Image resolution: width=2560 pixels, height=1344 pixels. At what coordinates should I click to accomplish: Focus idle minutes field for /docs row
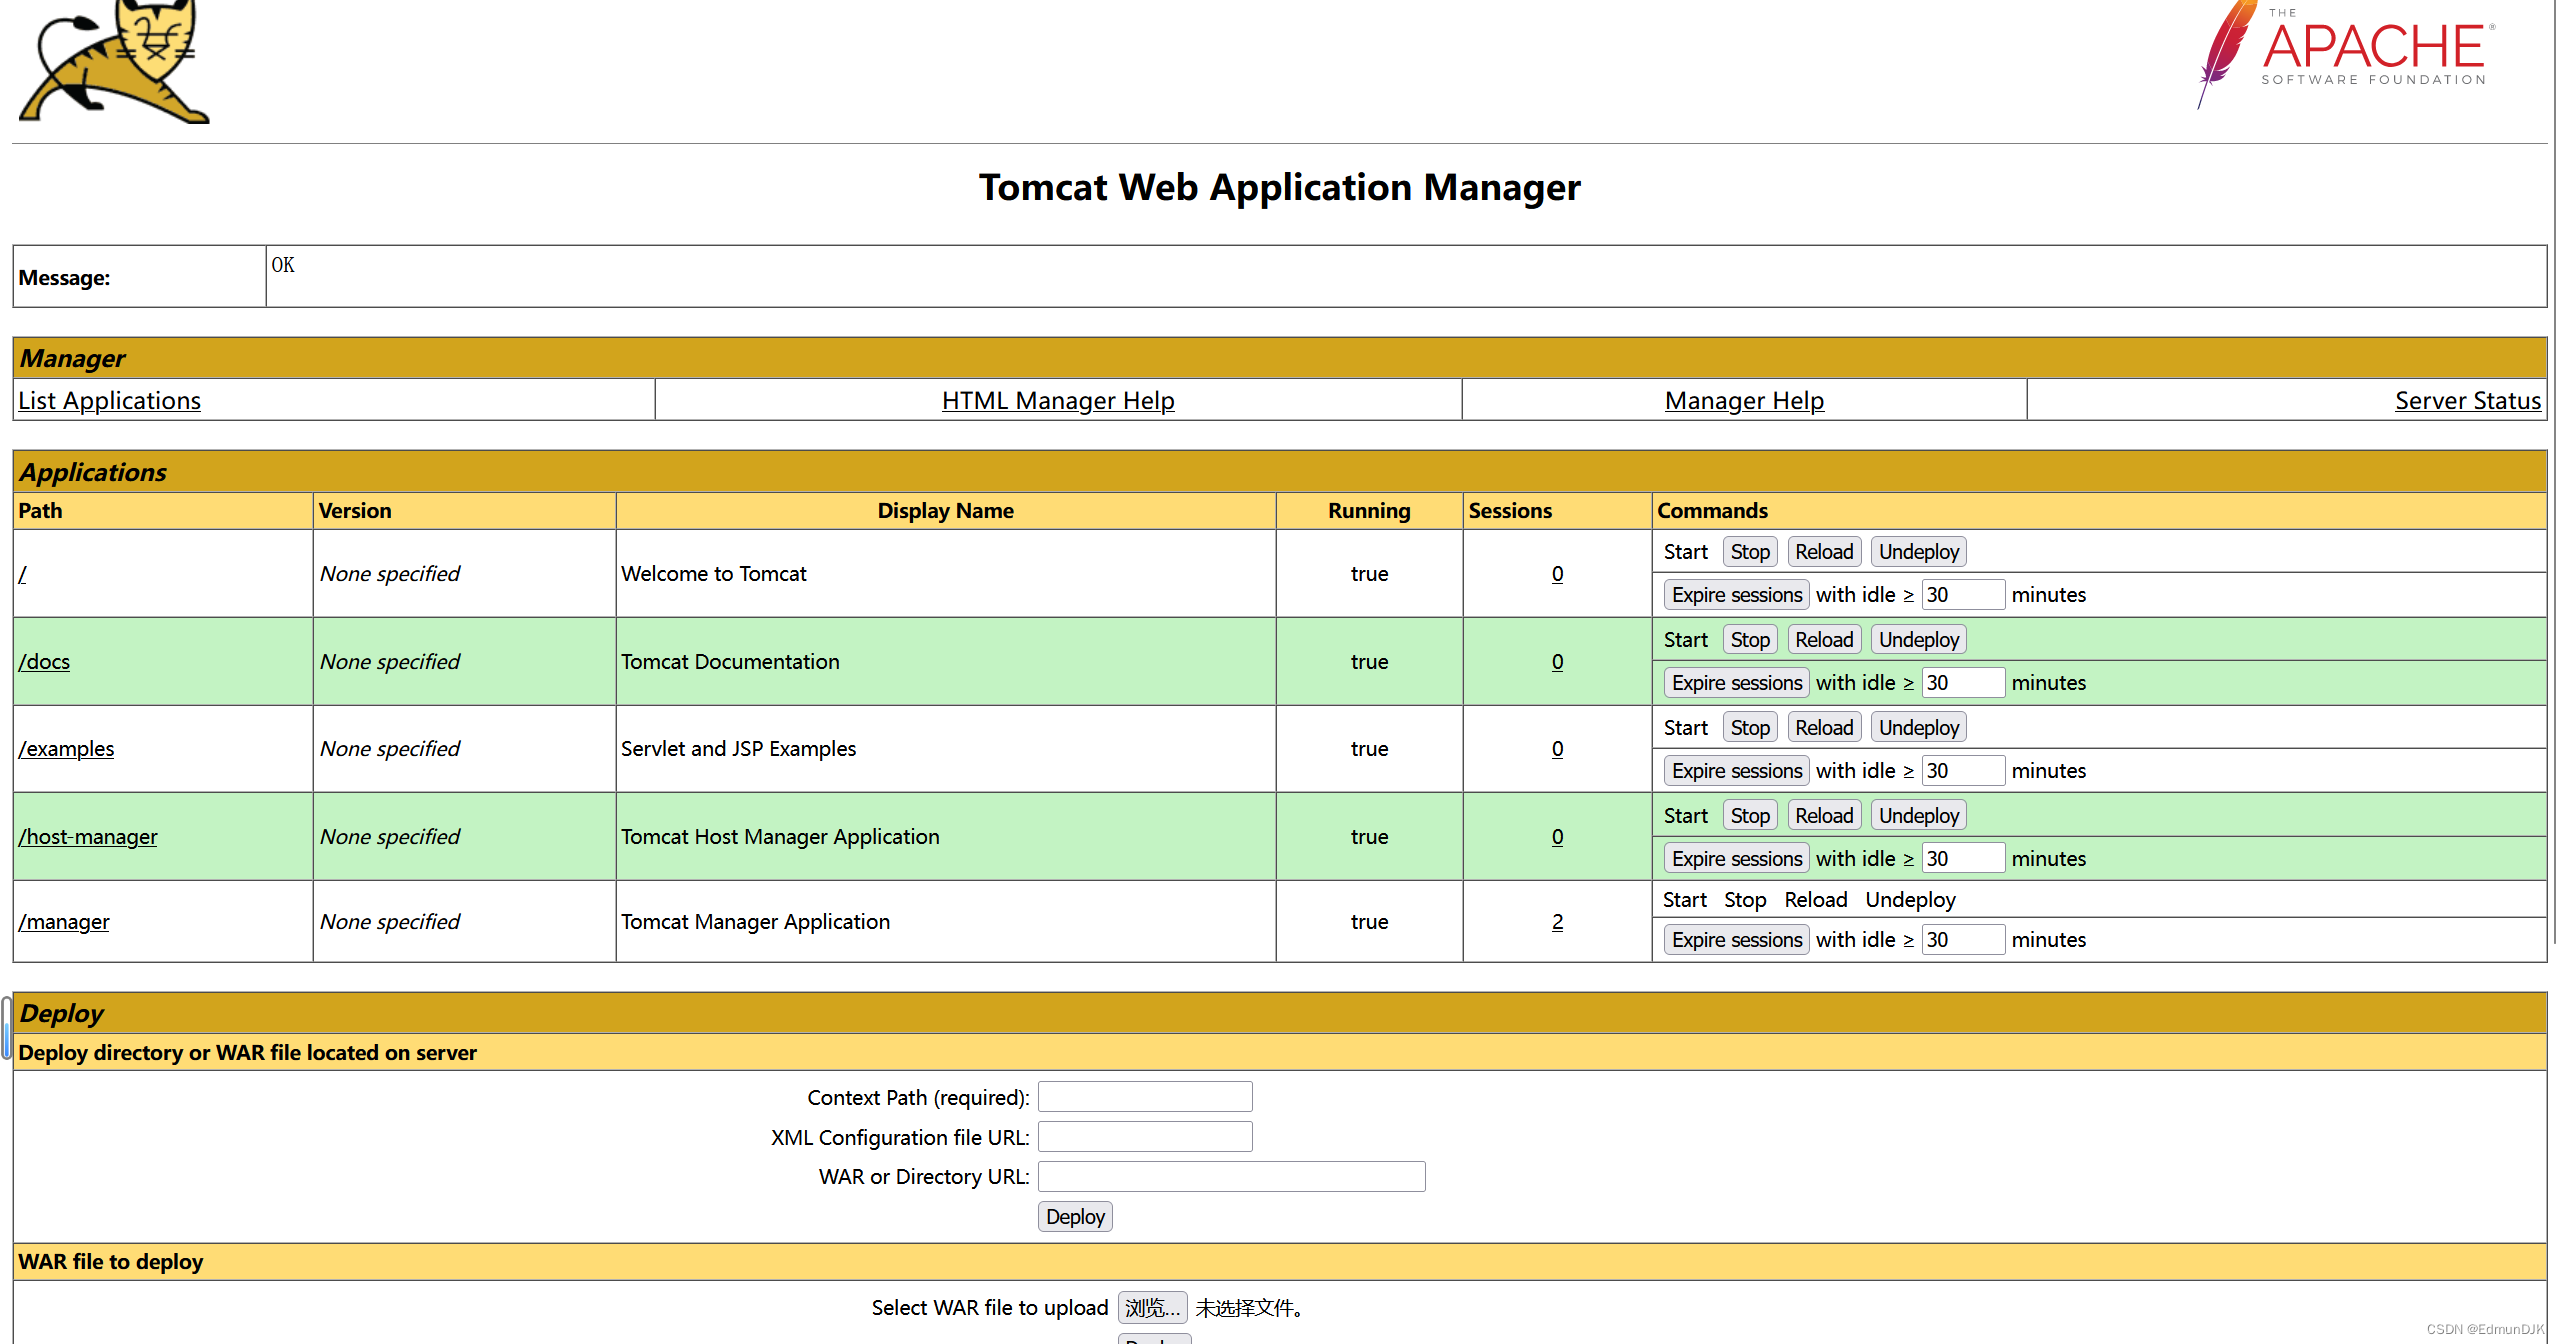(1963, 683)
